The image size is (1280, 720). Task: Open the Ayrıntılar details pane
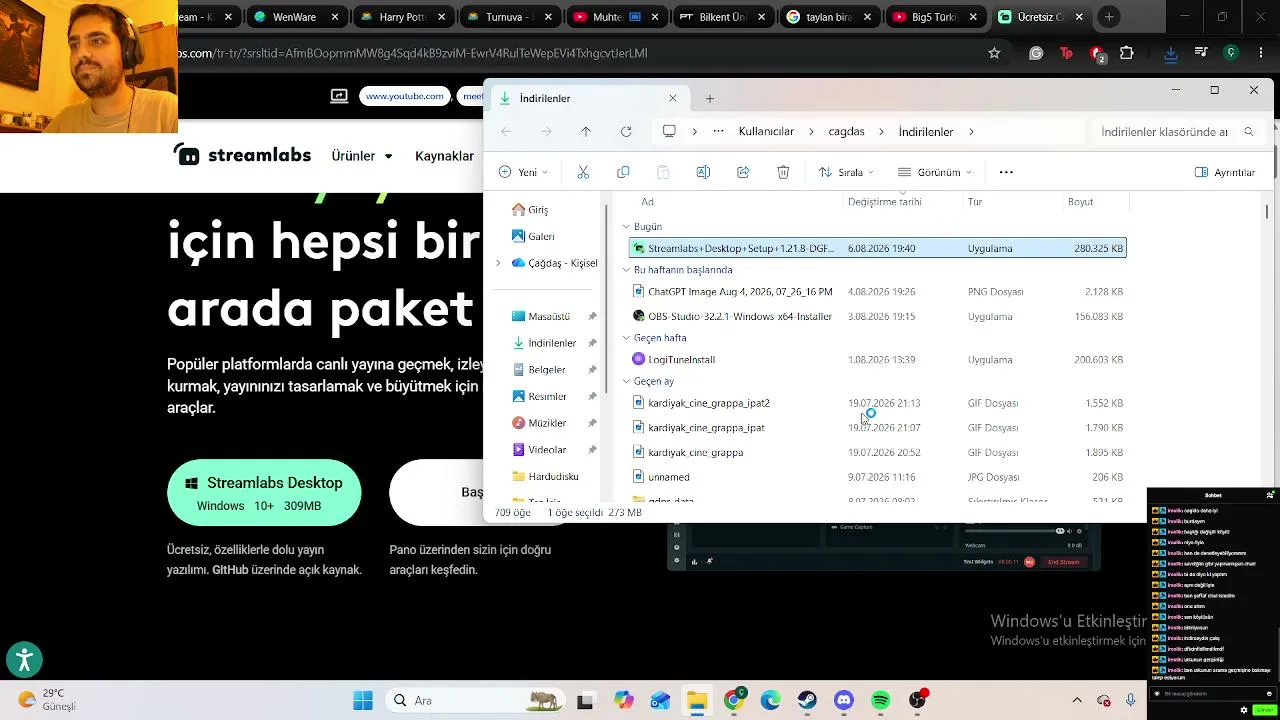(1225, 172)
